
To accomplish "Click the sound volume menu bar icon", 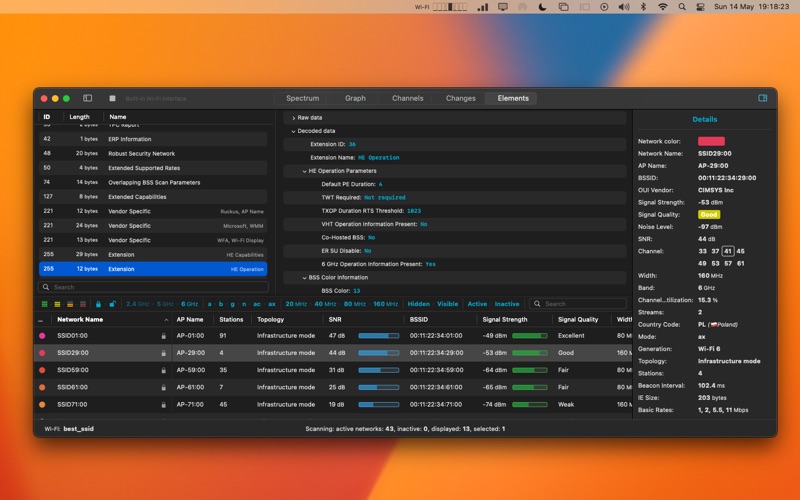I will pyautogui.click(x=623, y=7).
